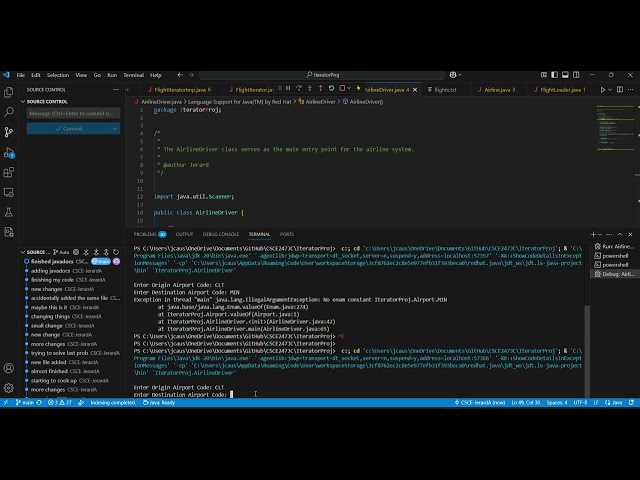Viewport: 640px width, 480px height.
Task: Open the Extensions view
Action: 9,172
